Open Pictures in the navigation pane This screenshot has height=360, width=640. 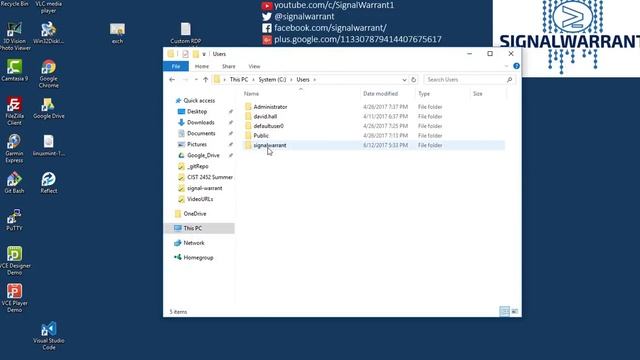pos(197,144)
